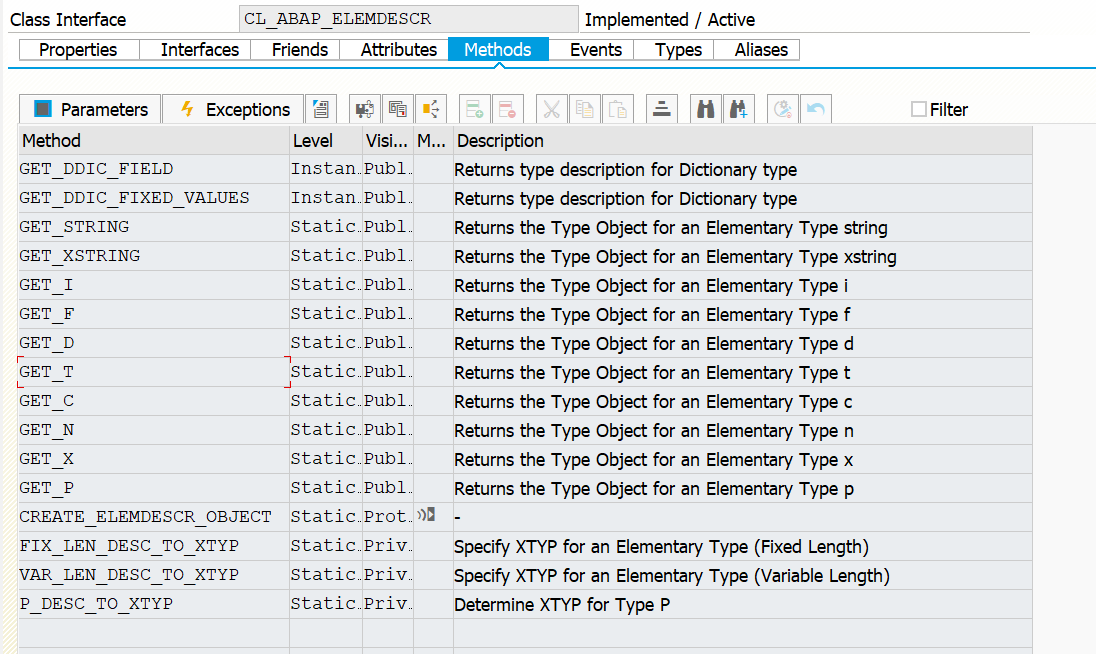1096x654 pixels.
Task: Click 'Determine XTYP for Type P' description
Action: (742, 604)
